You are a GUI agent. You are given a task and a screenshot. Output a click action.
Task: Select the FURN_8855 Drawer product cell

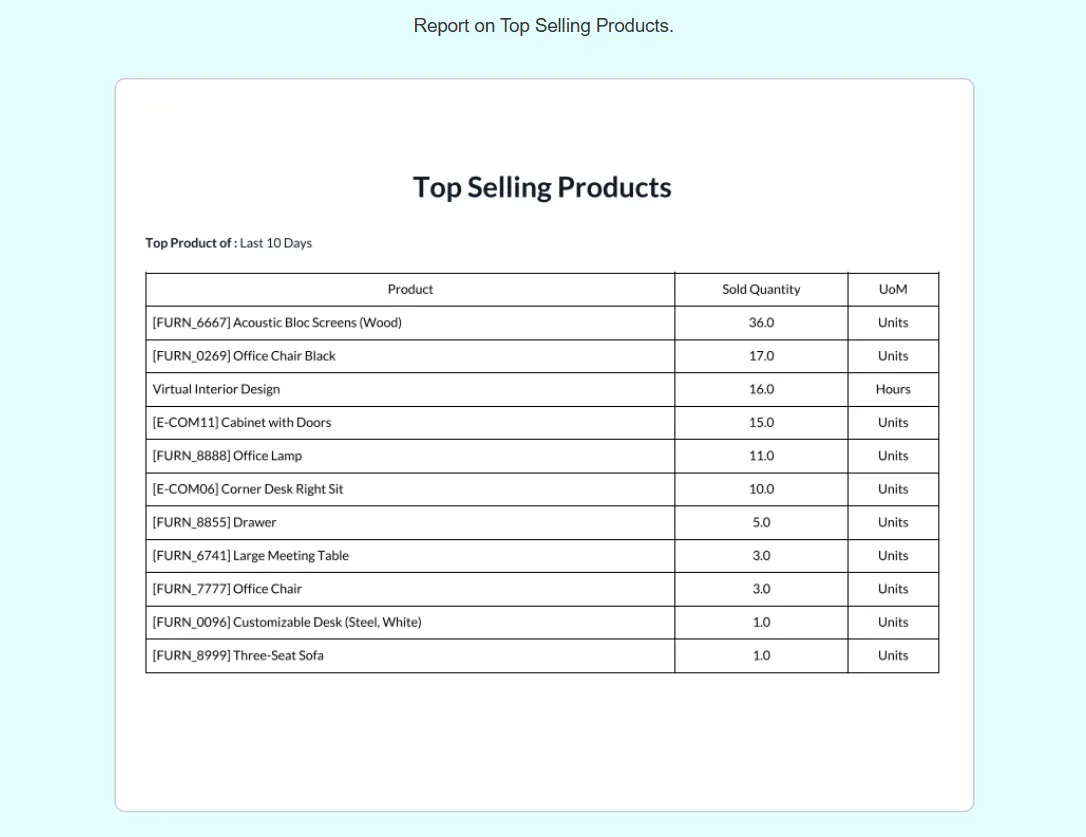click(x=214, y=522)
